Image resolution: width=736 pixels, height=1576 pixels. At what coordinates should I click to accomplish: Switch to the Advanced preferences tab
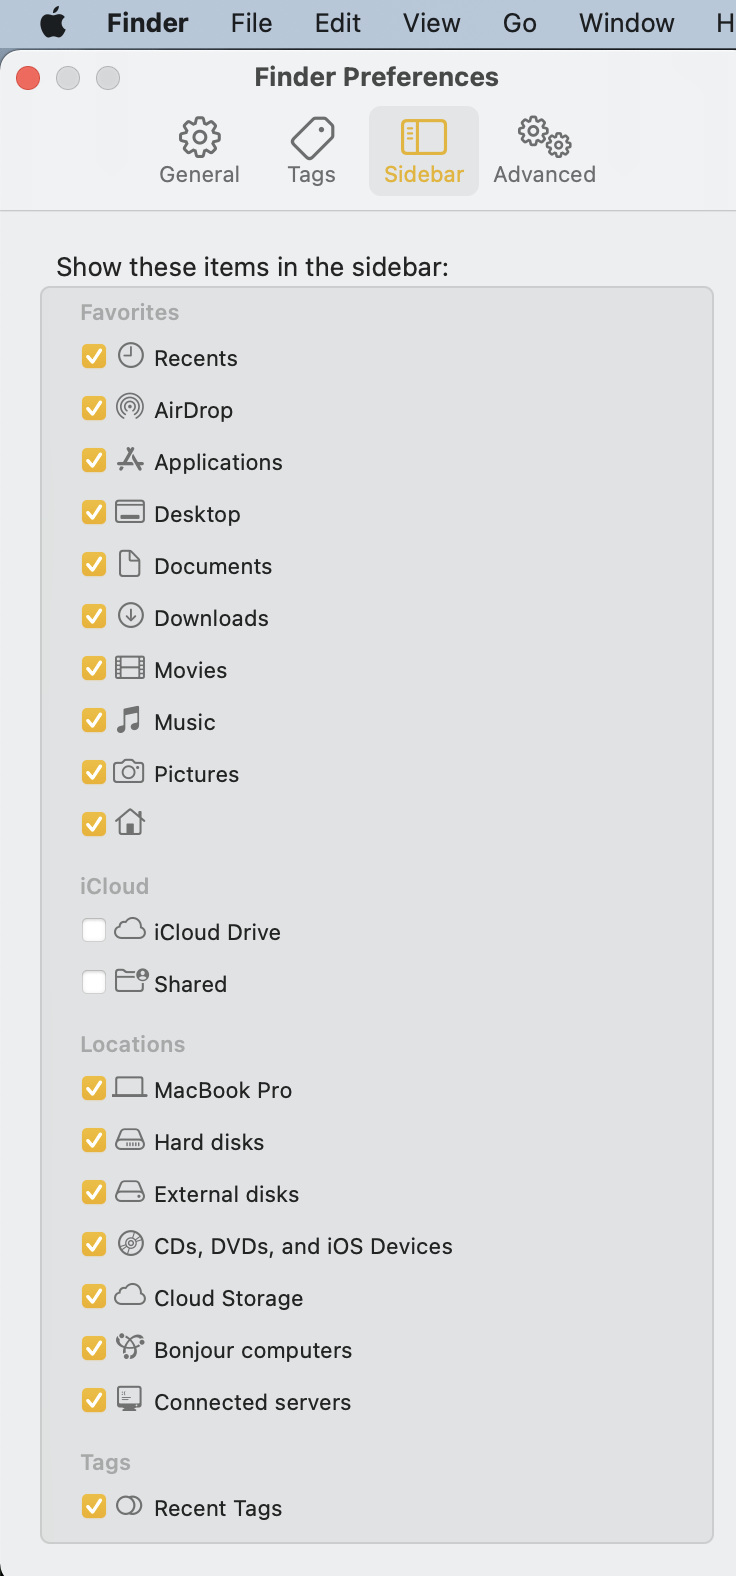(544, 151)
